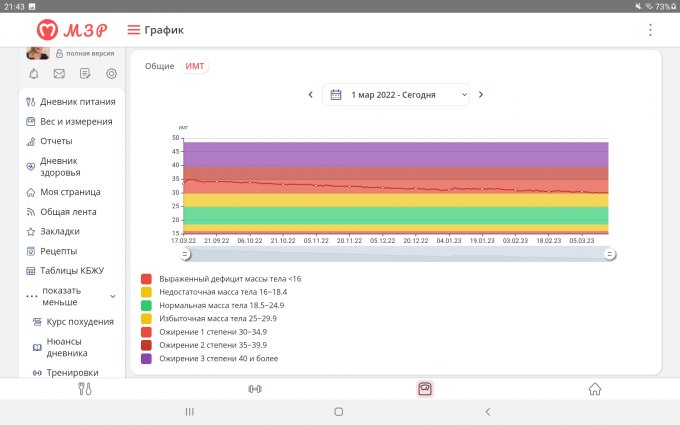Tap the dumbbell workouts icon in bottom bar
The image size is (680, 425).
click(x=255, y=389)
